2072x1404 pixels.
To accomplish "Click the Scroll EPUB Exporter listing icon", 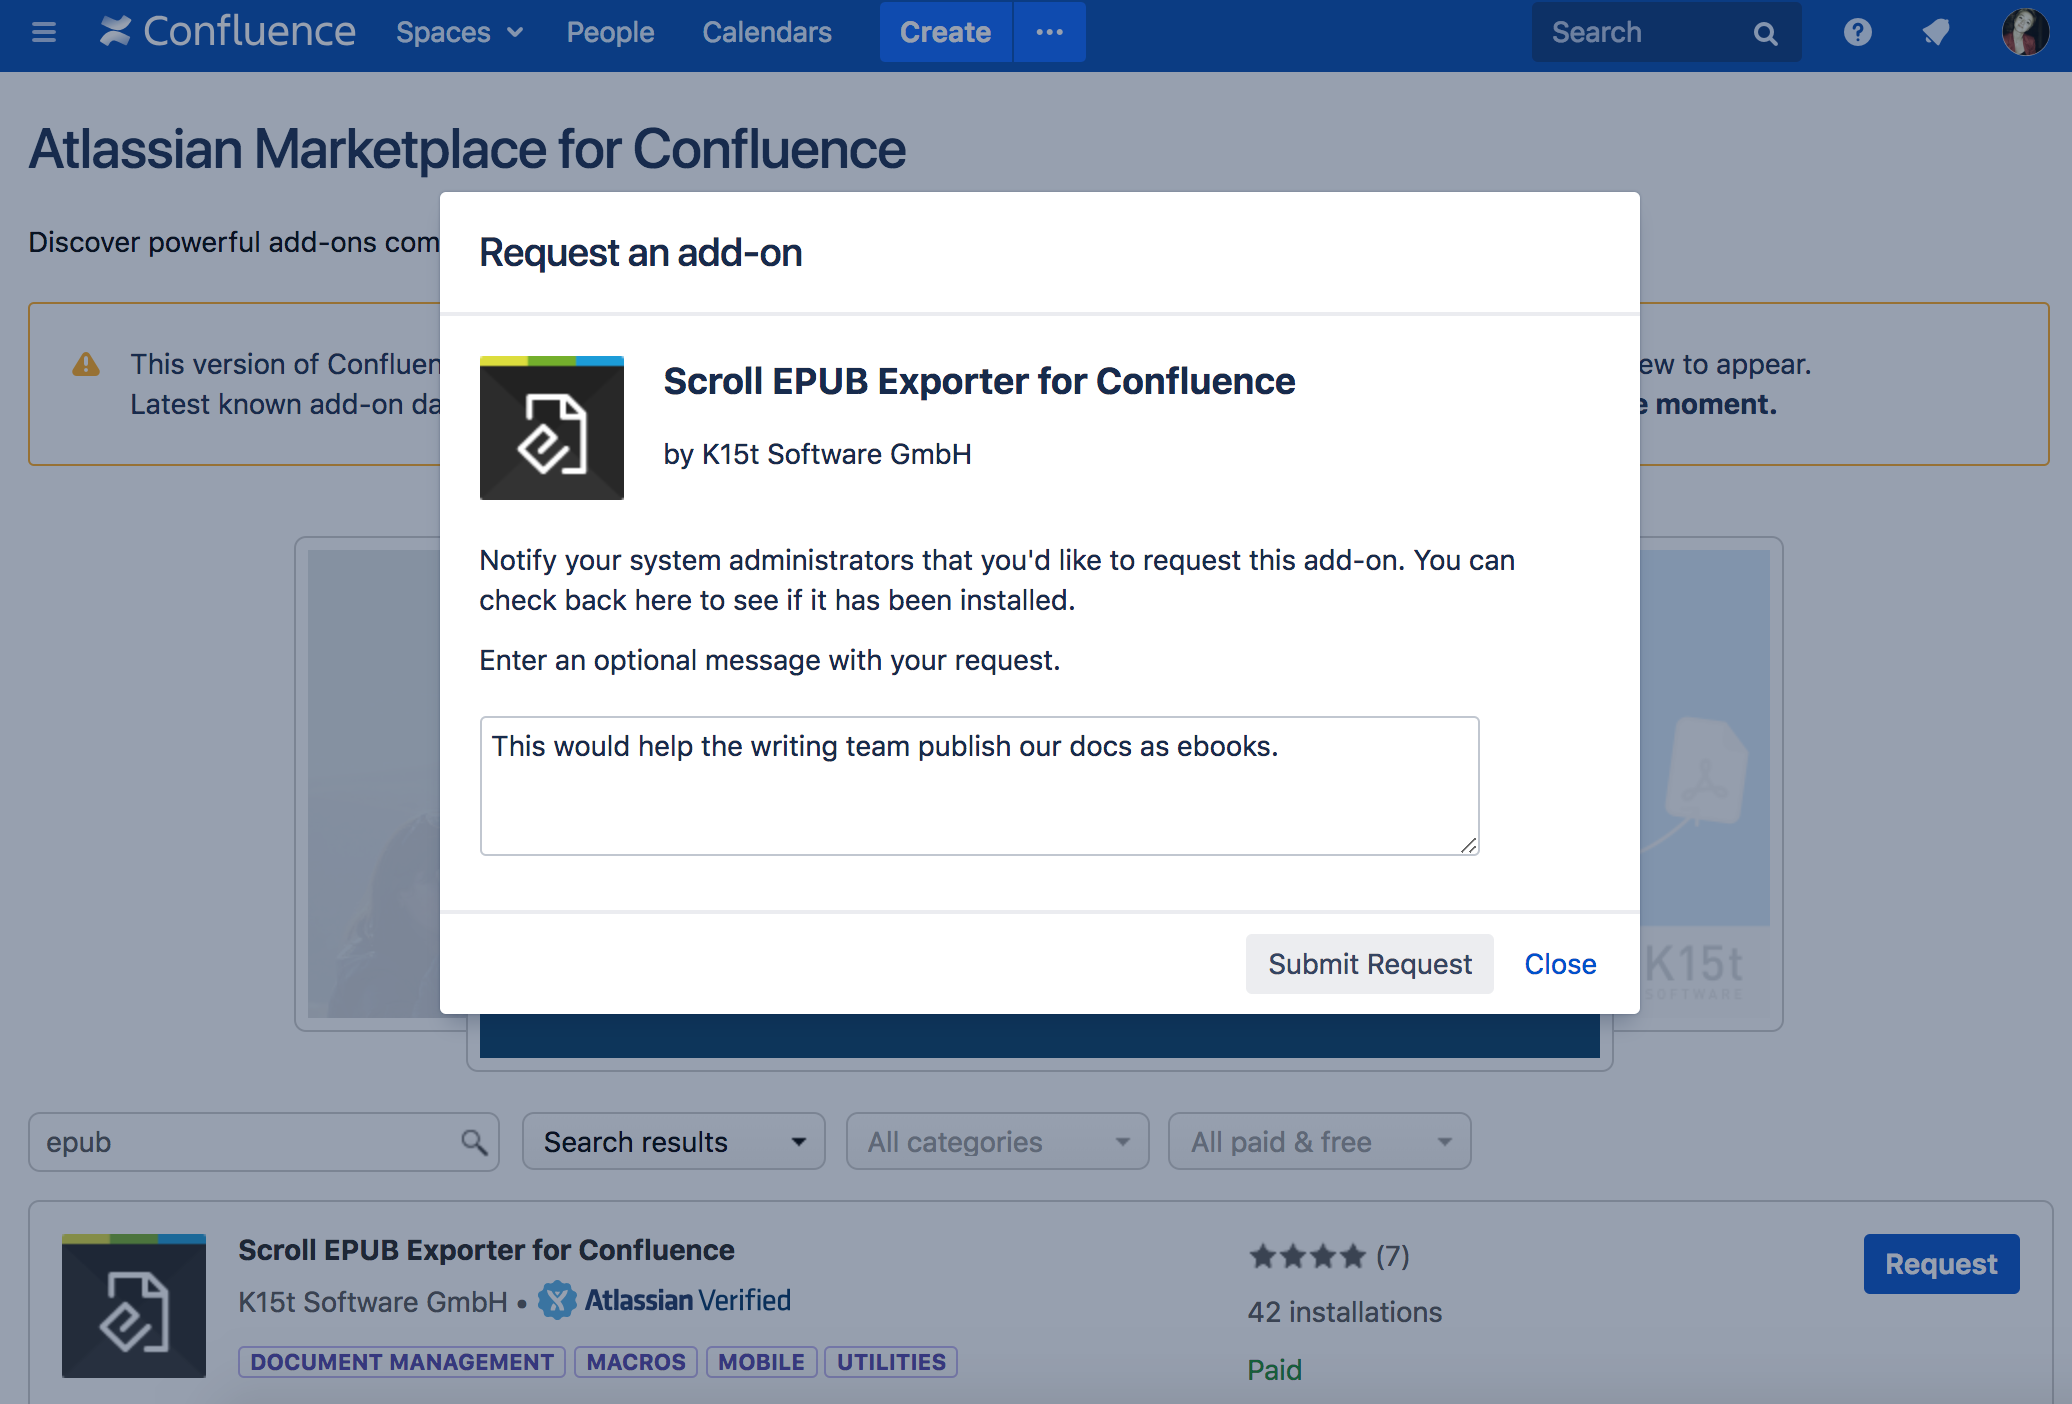I will point(134,1306).
